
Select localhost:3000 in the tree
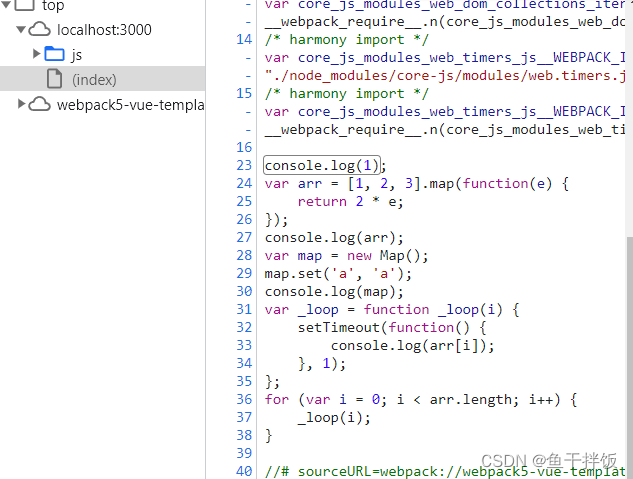point(104,29)
